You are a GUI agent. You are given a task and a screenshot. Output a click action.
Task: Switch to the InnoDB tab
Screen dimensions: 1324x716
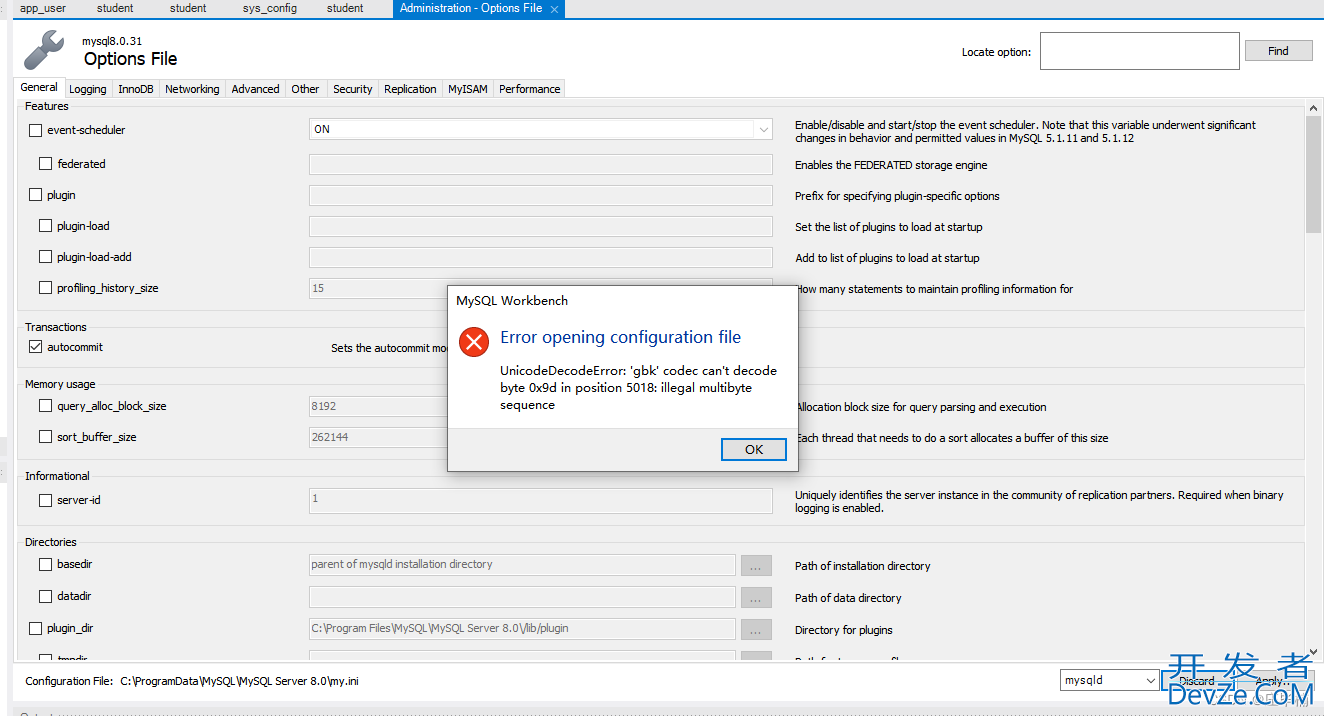pos(136,89)
